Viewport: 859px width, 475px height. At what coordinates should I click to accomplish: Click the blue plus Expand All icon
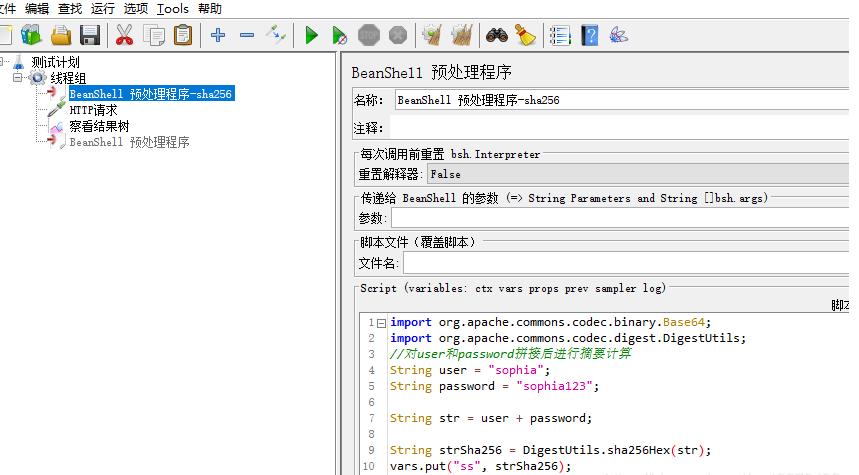pos(218,36)
